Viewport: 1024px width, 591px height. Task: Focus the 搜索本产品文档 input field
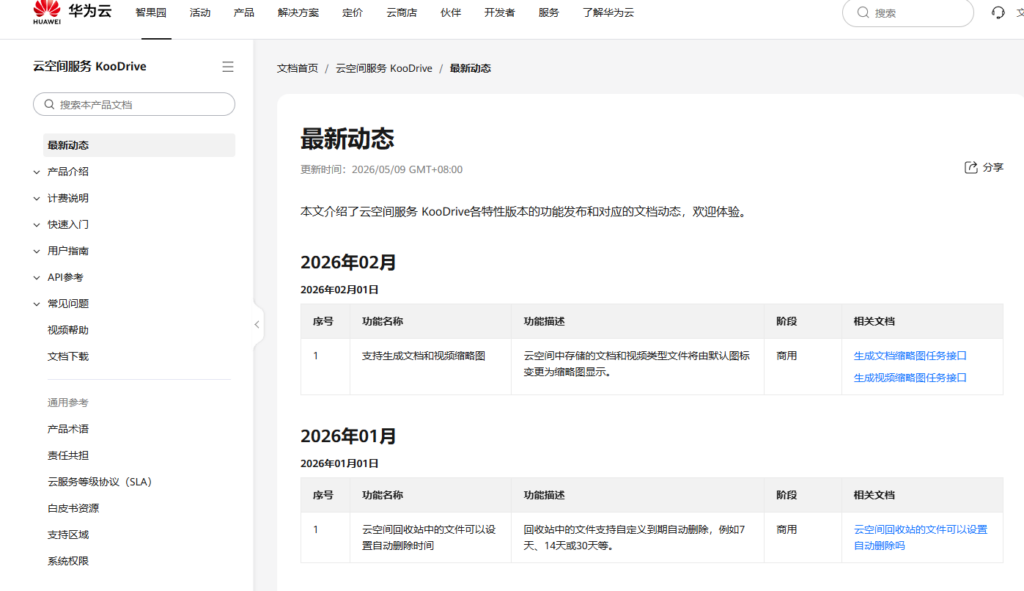[x=134, y=104]
